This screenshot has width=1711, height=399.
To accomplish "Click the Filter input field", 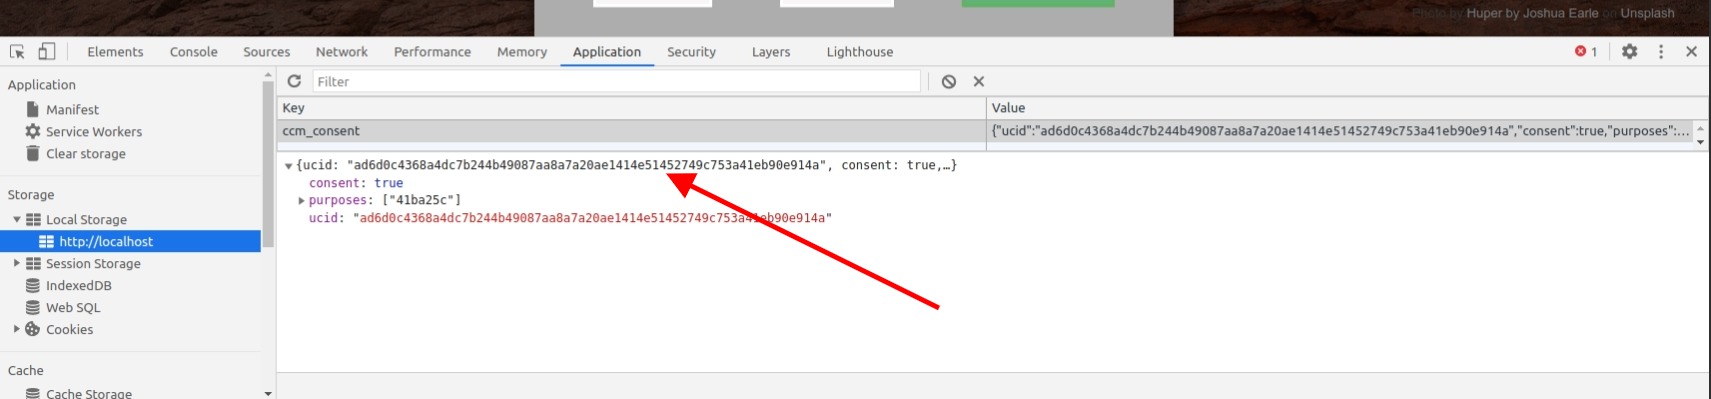I will coord(616,82).
